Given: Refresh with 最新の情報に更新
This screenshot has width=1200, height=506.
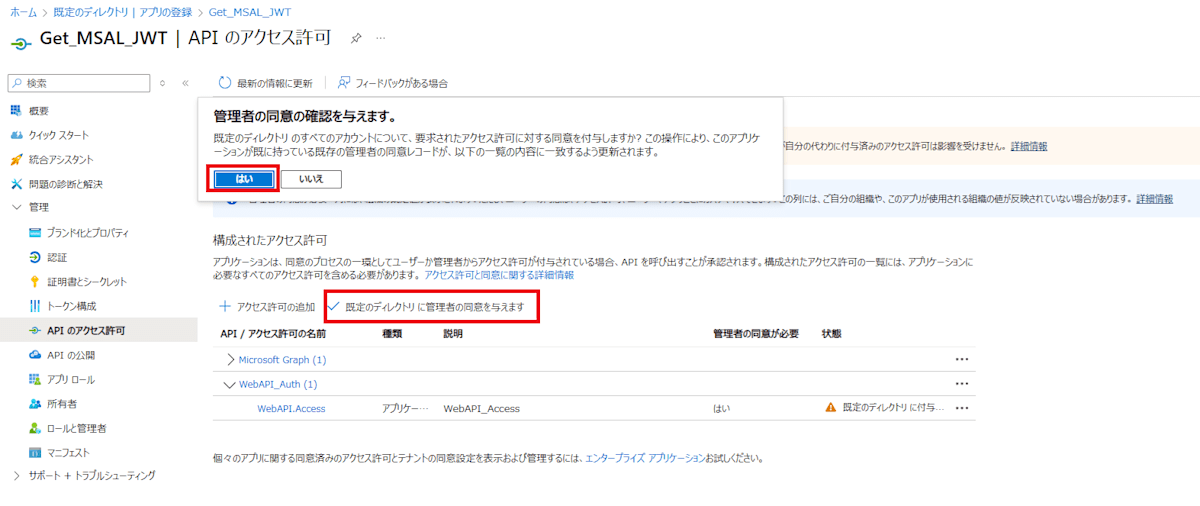Looking at the screenshot, I should pos(265,83).
